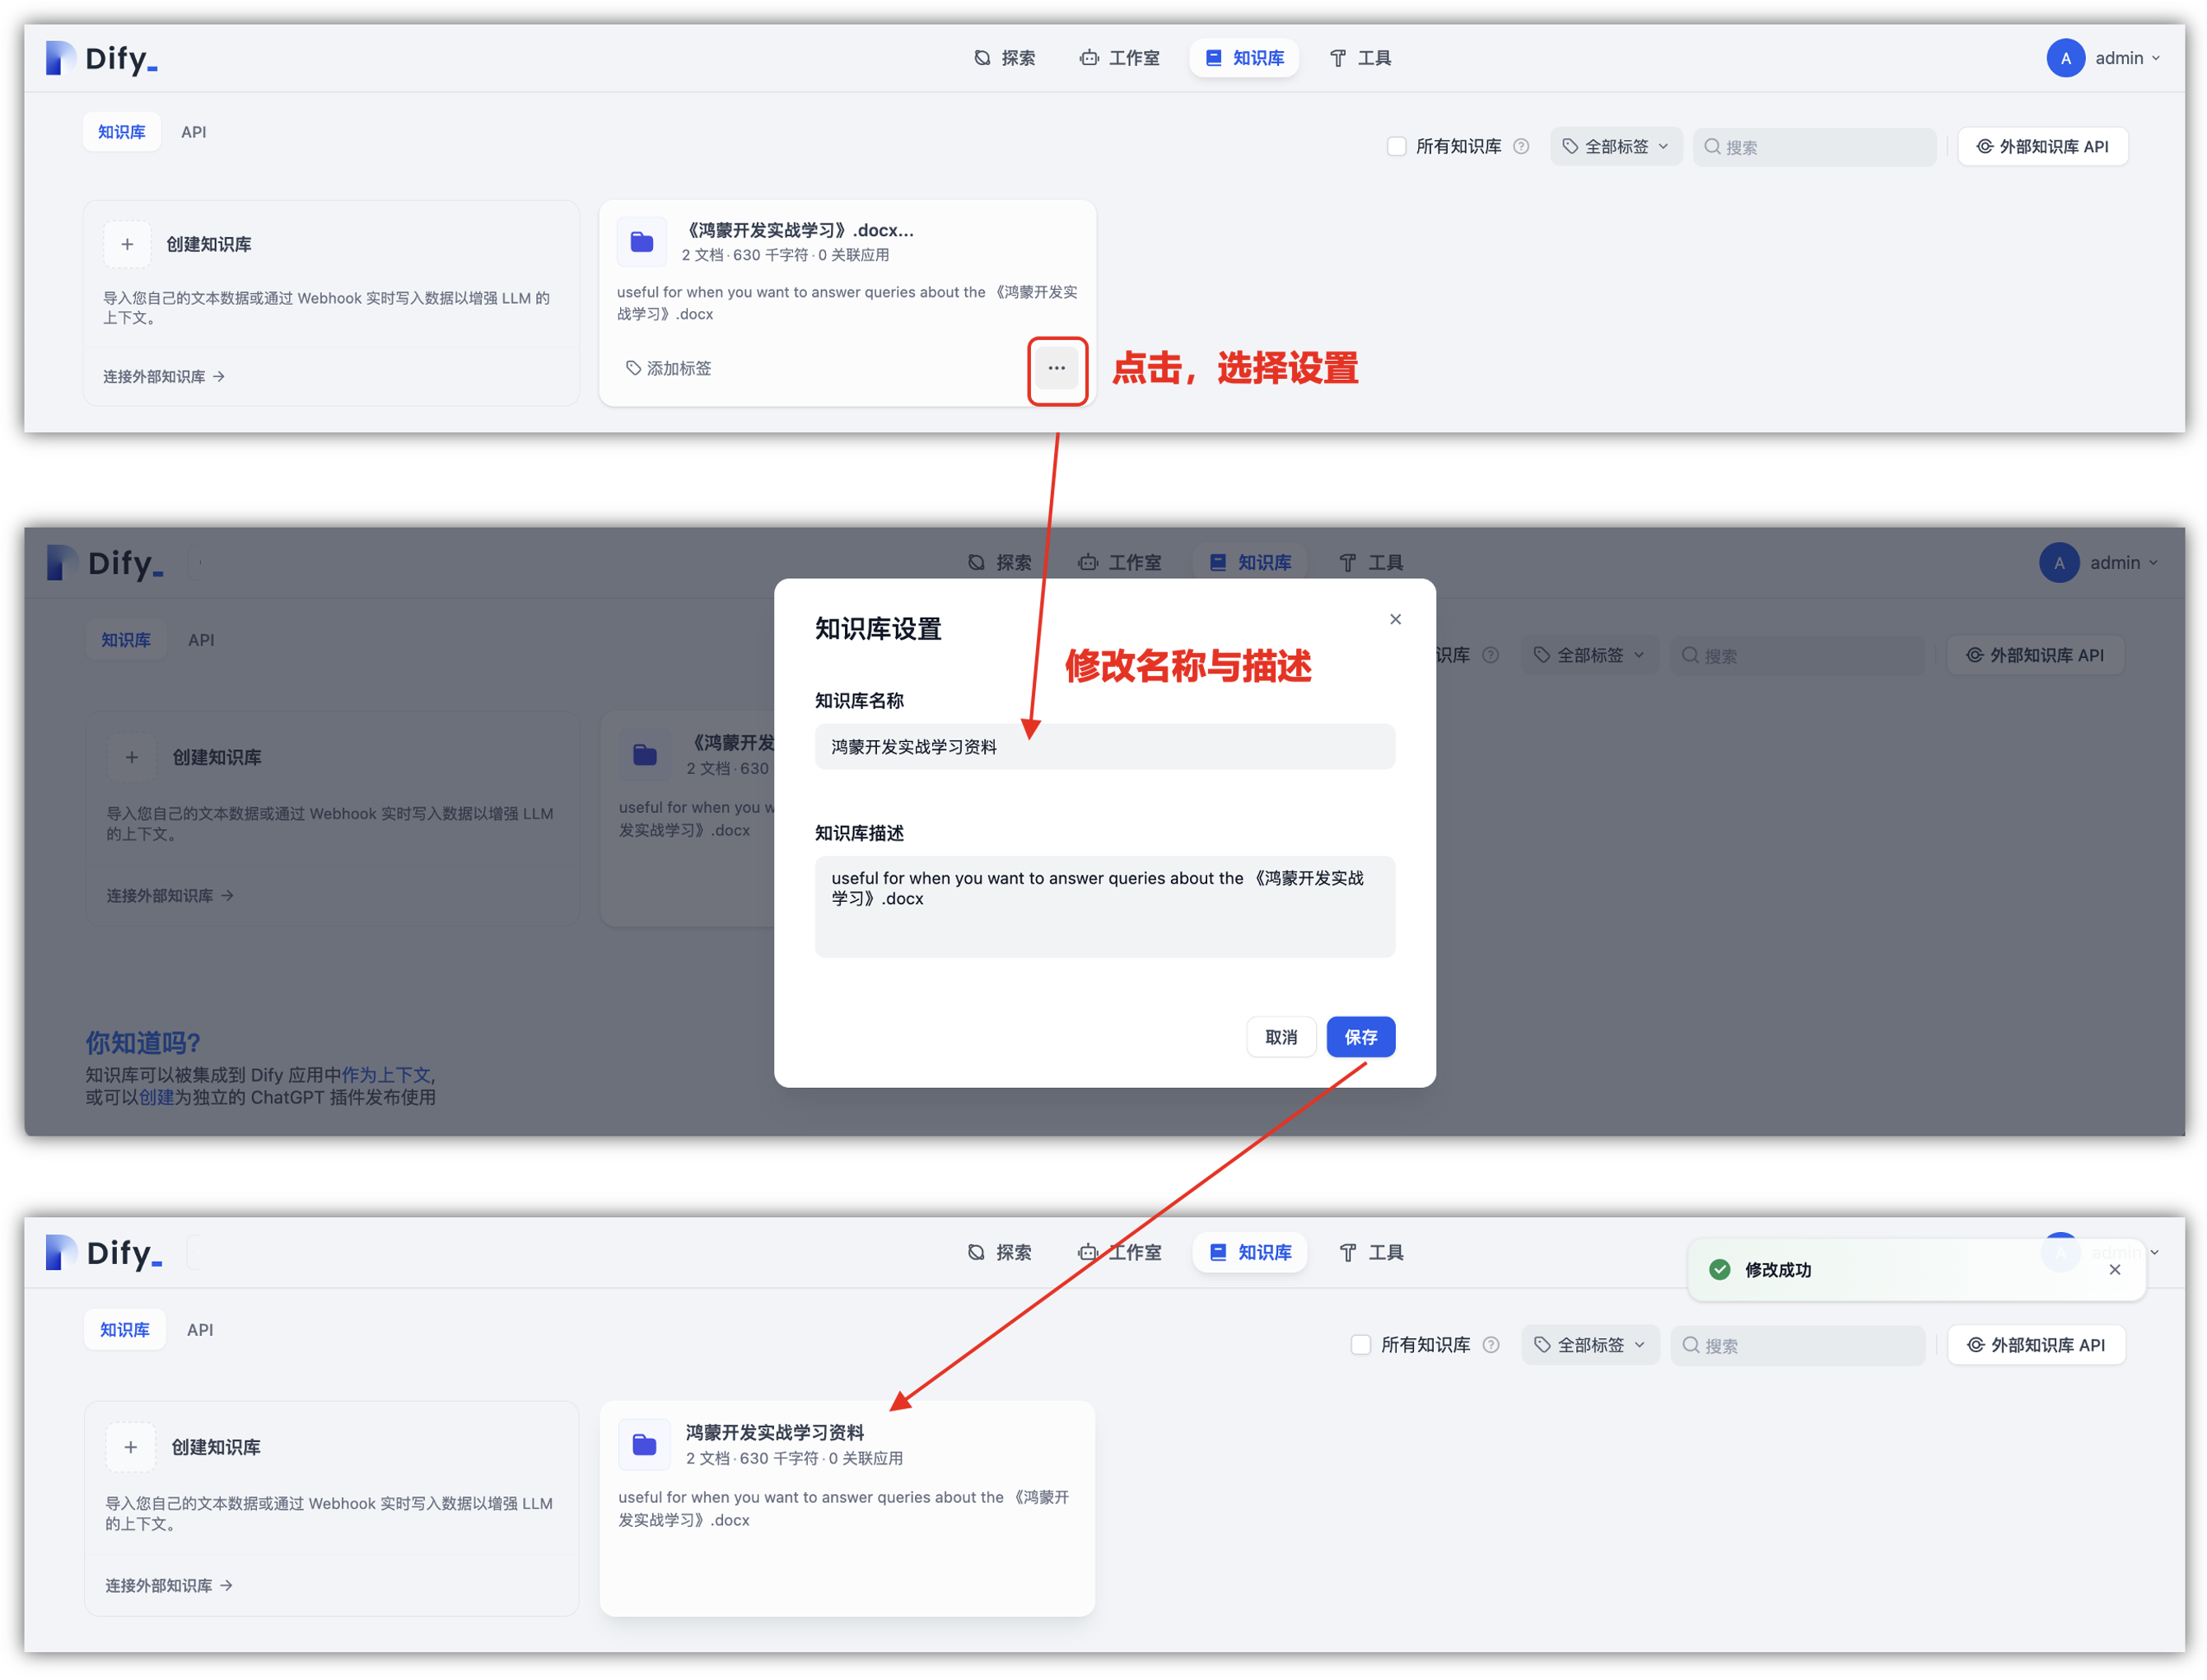Click dimmed plus icon of 创建知识库 behind dialog

[x=132, y=757]
